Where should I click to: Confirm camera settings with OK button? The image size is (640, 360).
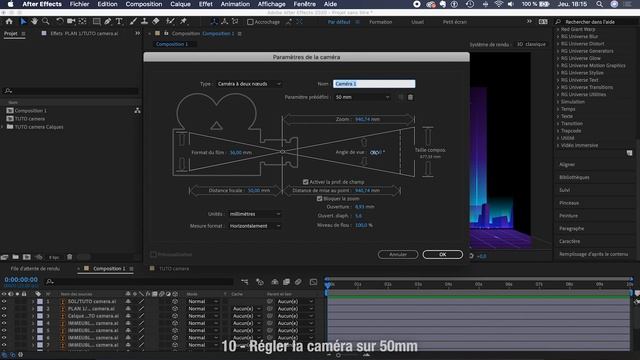coord(442,254)
